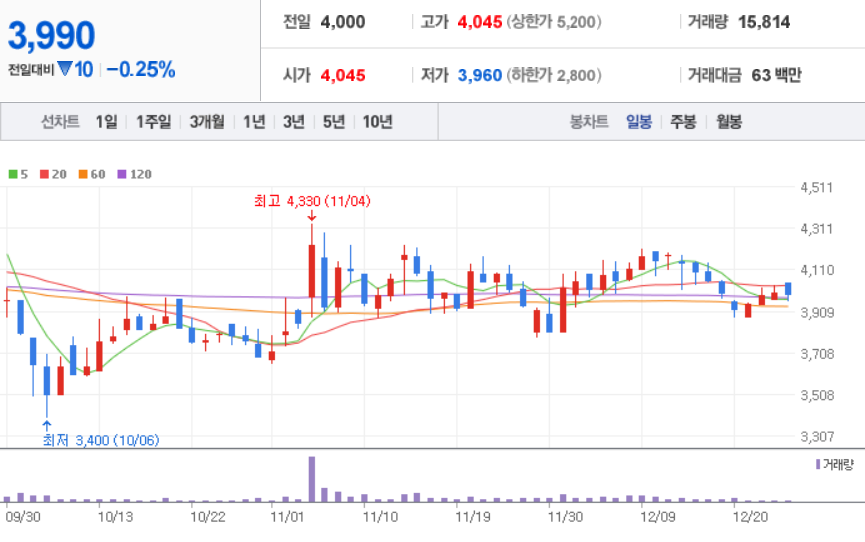Switch to the 1주일 line chart
Image resolution: width=865 pixels, height=542 pixels.
153,121
